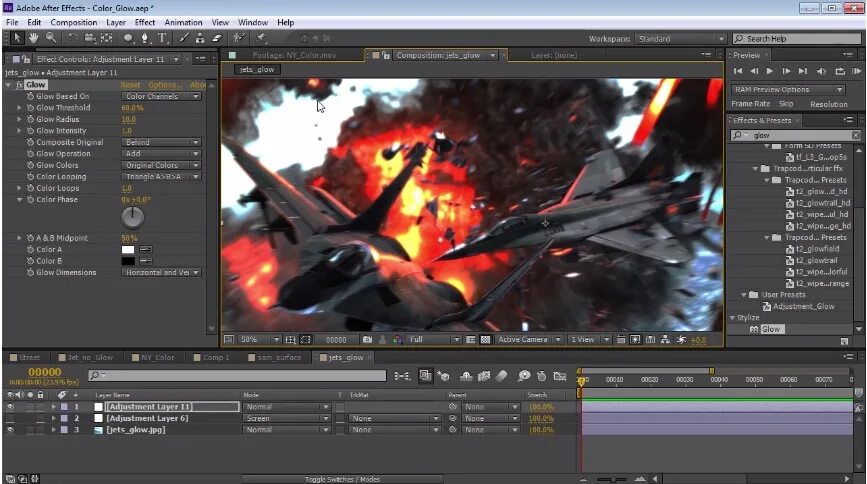Open the Glow Based On dropdown

(x=162, y=97)
